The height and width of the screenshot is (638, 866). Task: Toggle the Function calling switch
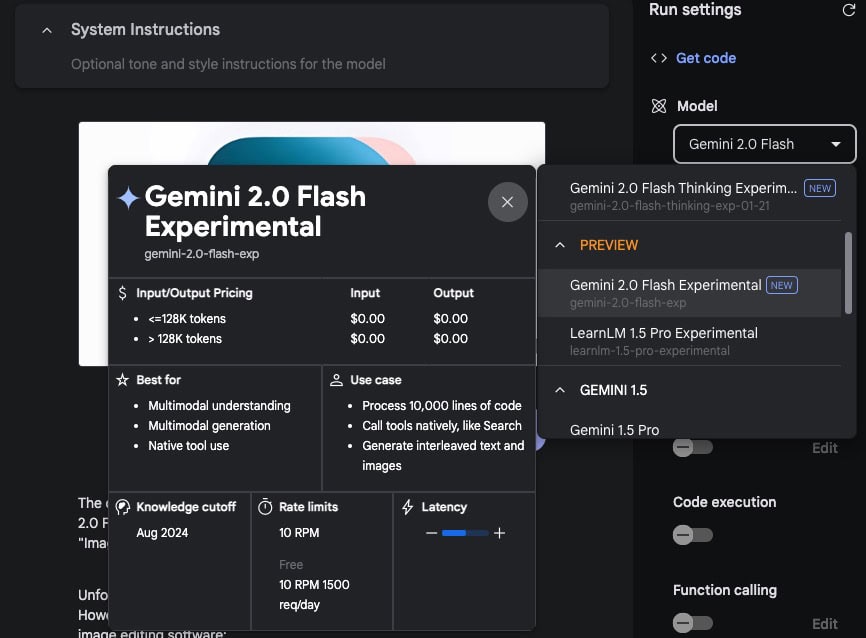pos(693,623)
